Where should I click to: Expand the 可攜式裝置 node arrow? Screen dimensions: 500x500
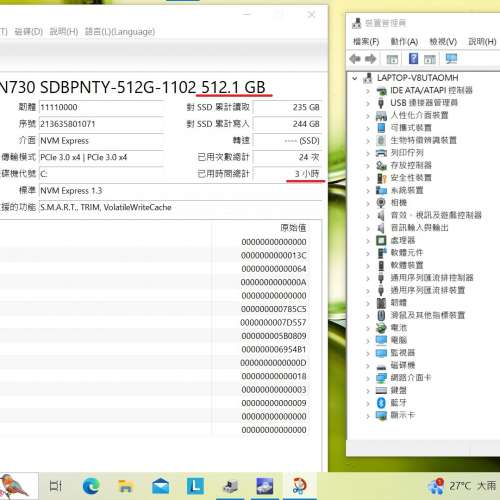[368, 128]
